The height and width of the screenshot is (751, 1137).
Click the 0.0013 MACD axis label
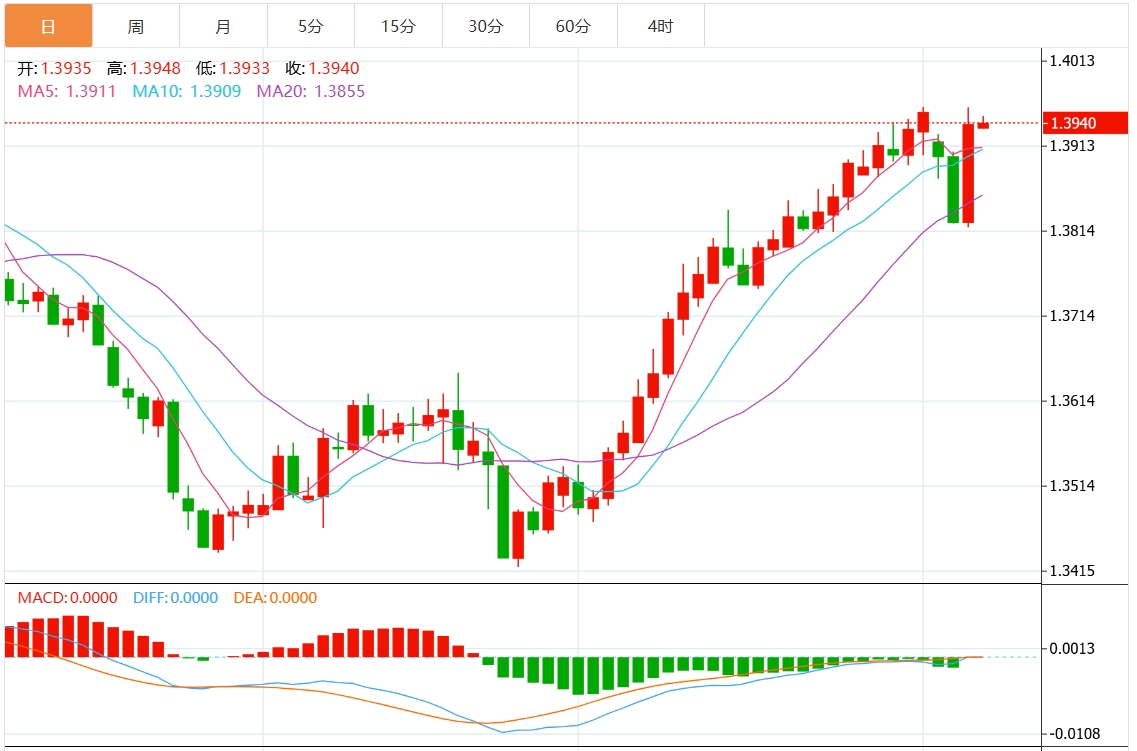click(x=1072, y=648)
